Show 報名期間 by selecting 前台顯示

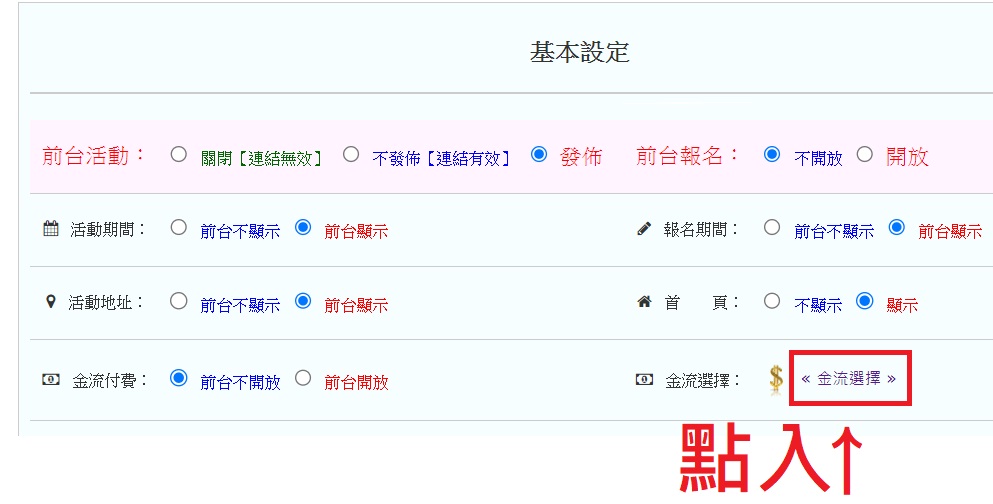pyautogui.click(x=897, y=228)
